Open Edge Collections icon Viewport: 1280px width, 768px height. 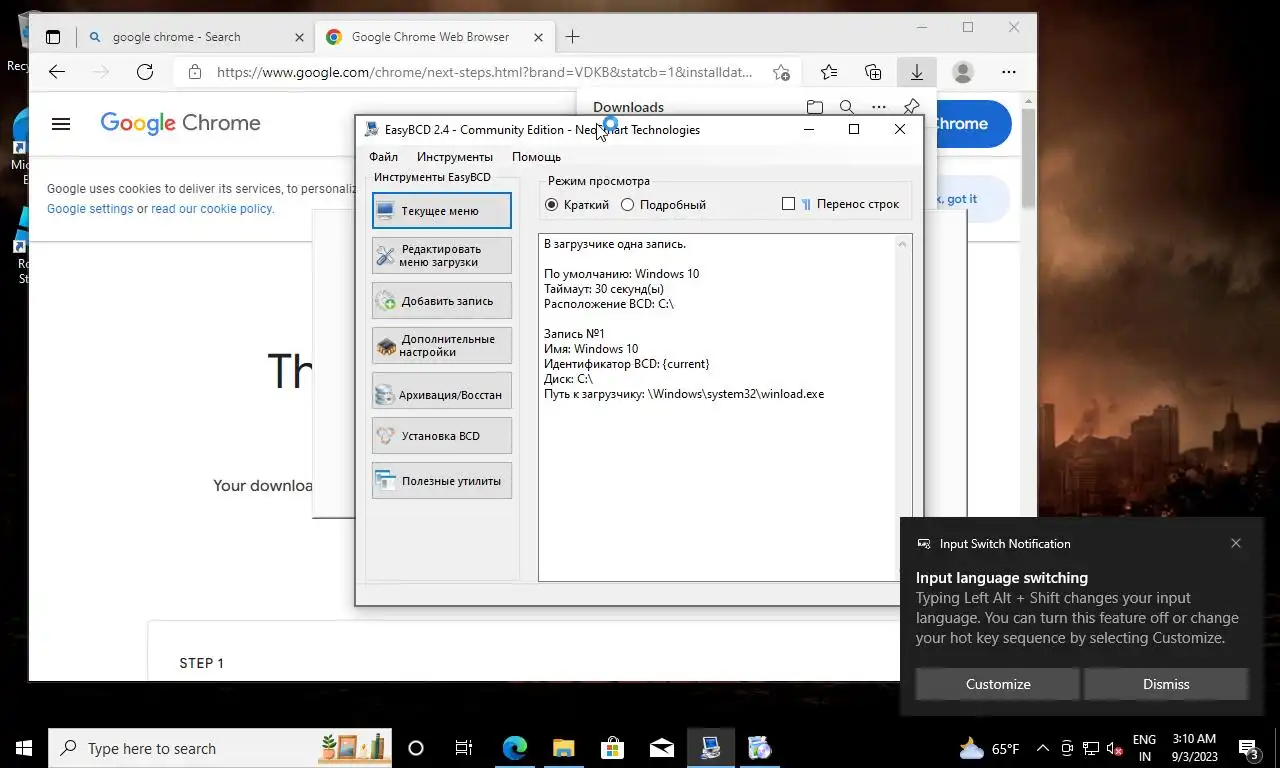[873, 72]
